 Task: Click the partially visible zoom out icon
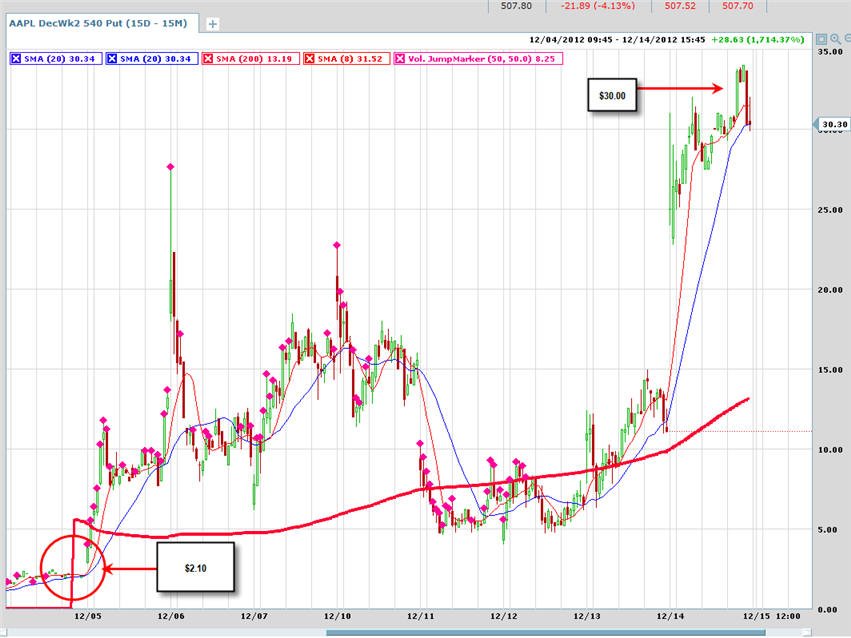tap(847, 39)
